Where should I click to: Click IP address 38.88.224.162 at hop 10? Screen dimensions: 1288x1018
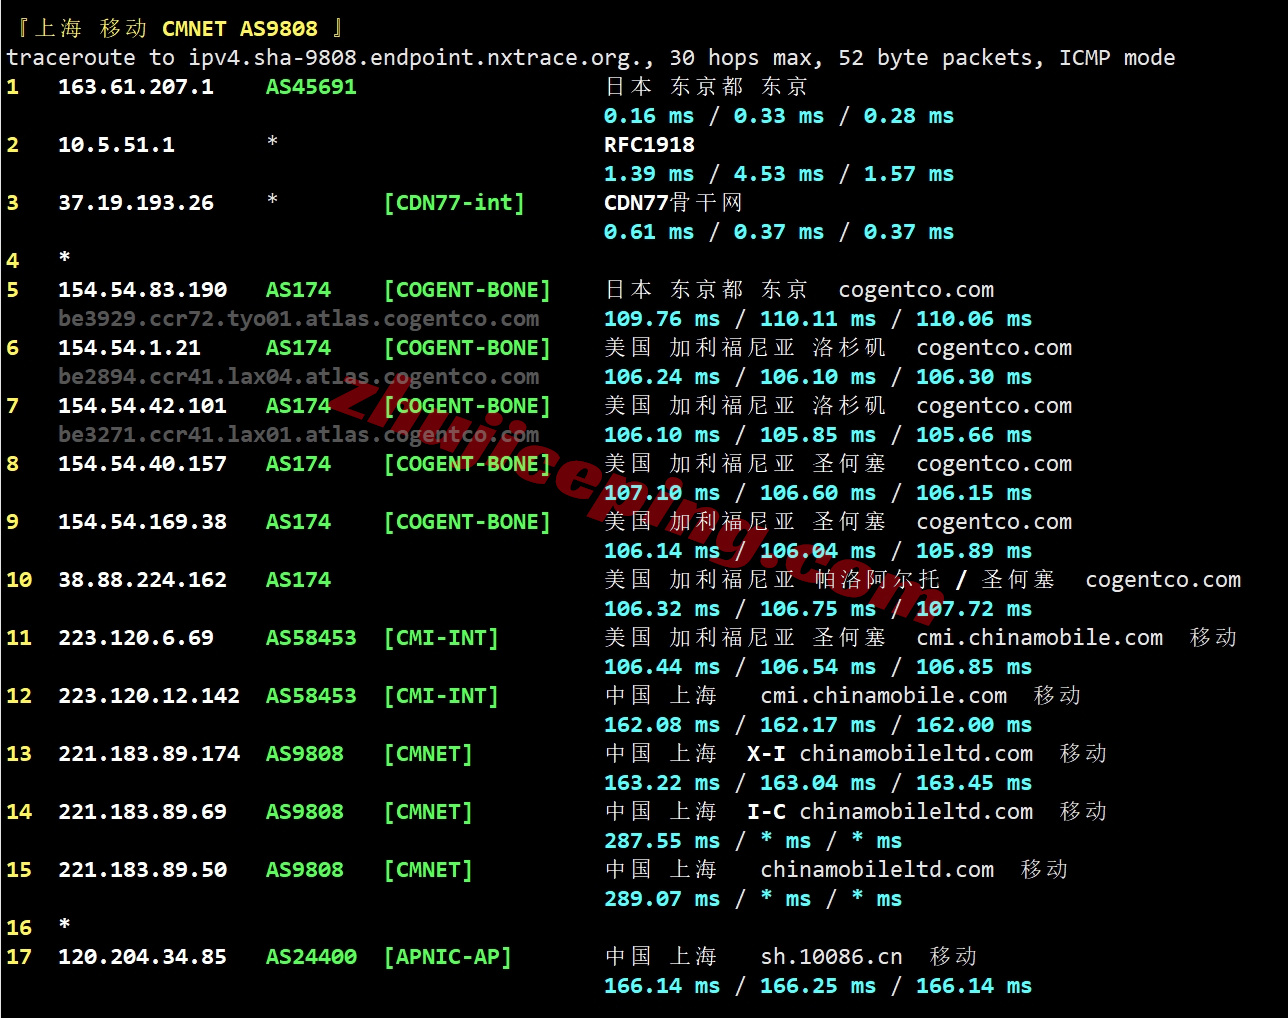pyautogui.click(x=142, y=580)
